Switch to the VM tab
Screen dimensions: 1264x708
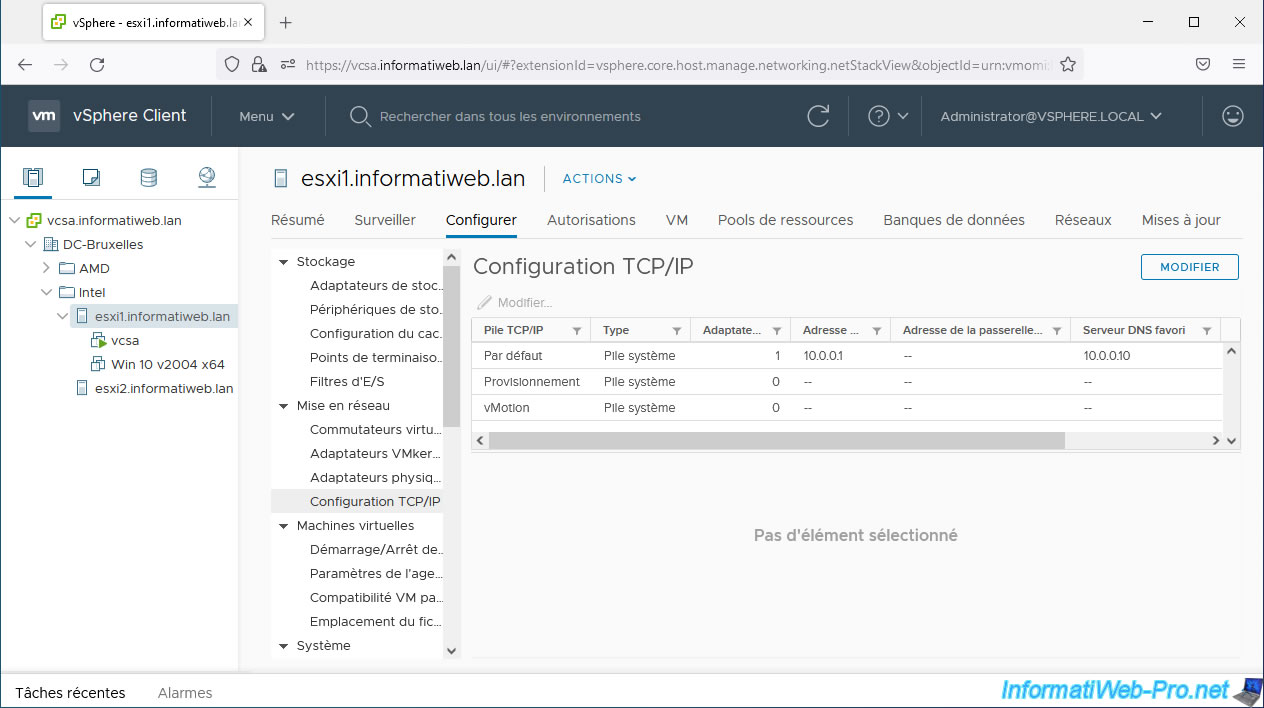pyautogui.click(x=677, y=220)
